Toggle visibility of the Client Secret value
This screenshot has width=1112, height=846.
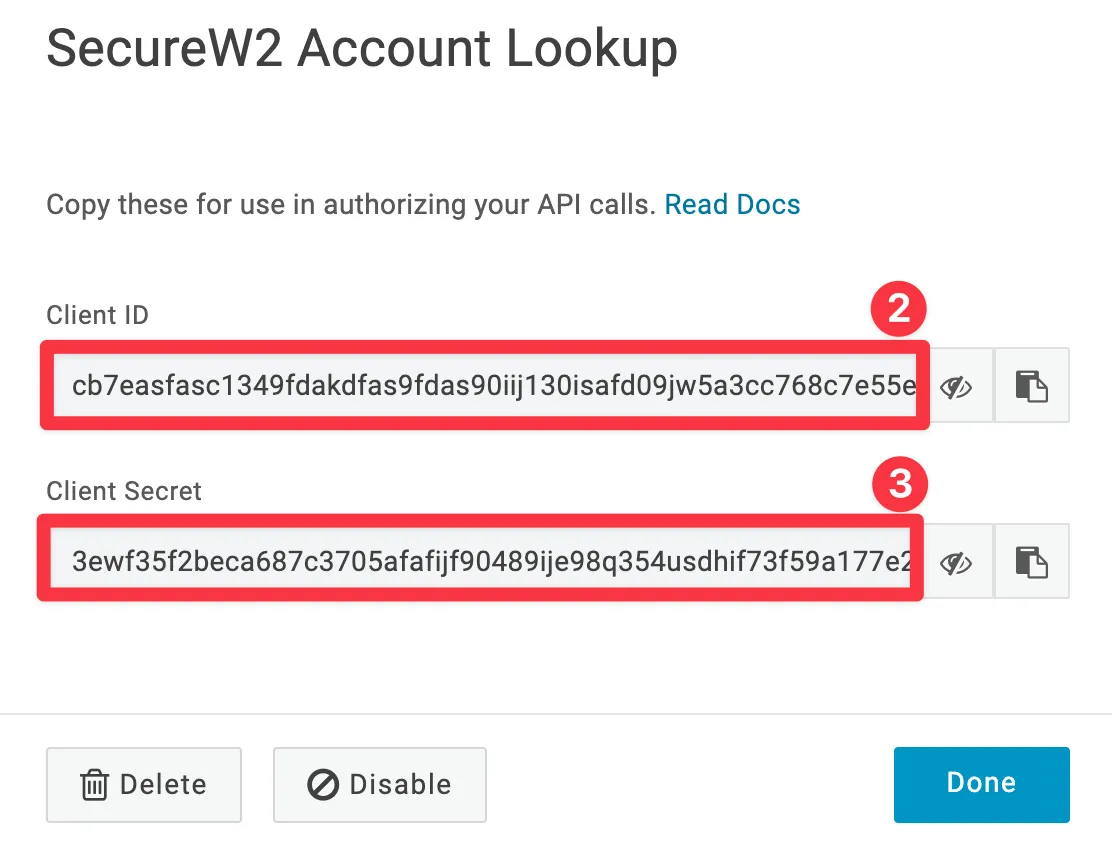(957, 562)
